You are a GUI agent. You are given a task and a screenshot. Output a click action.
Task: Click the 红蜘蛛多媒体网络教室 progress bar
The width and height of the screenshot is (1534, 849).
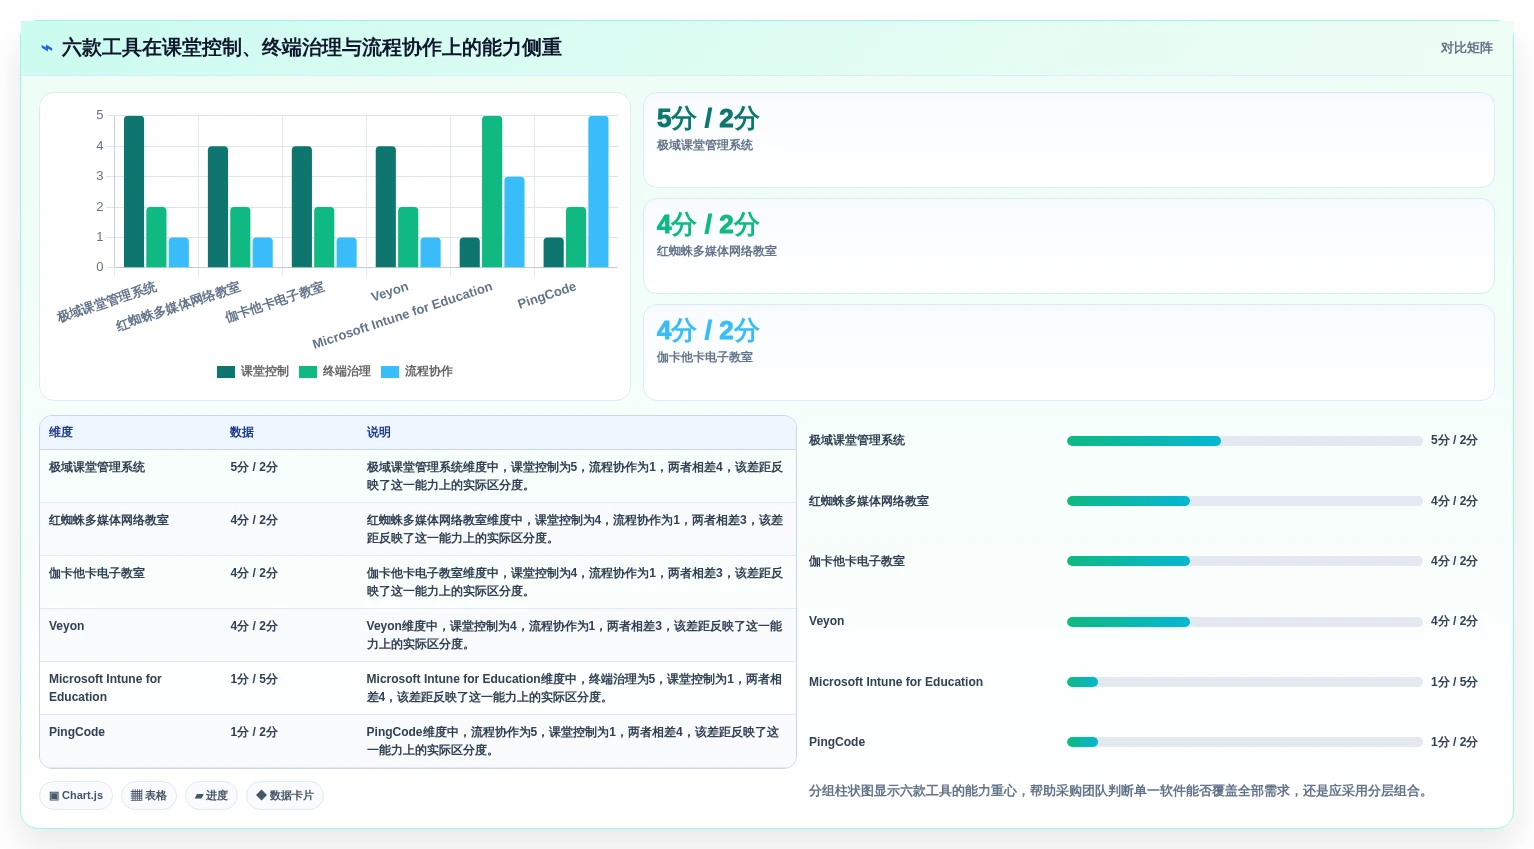pyautogui.click(x=1244, y=501)
